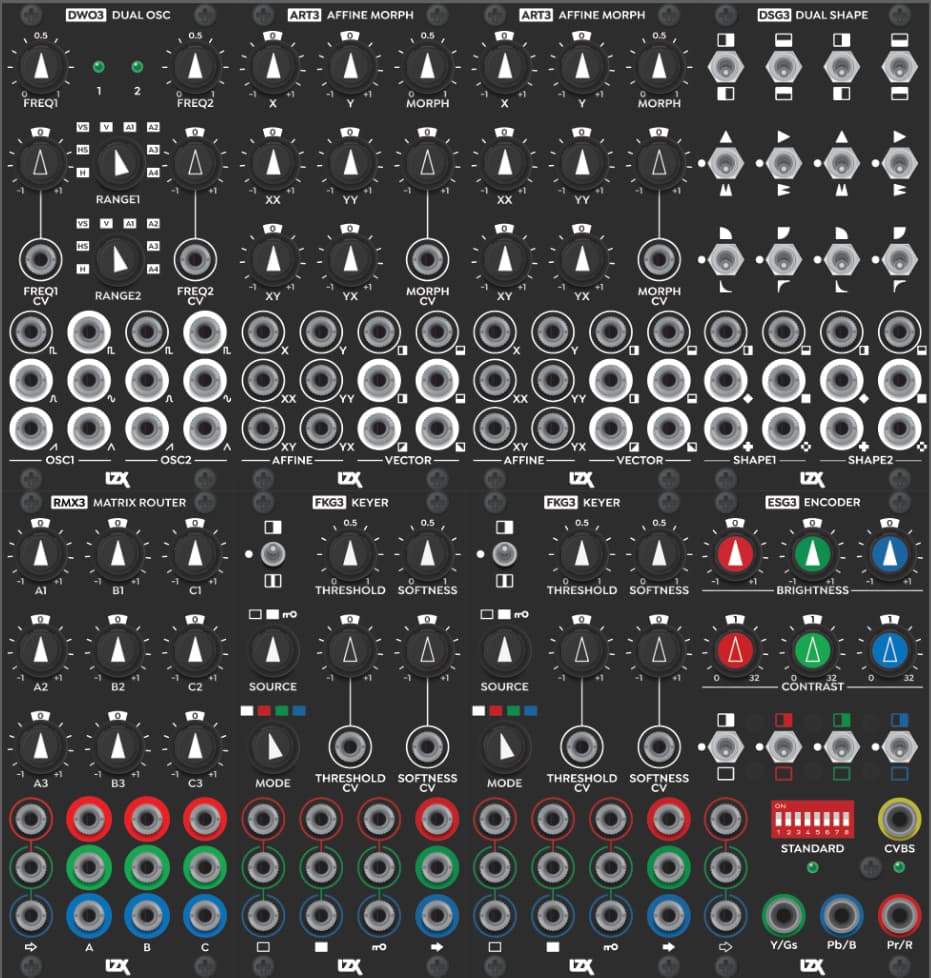Flip the white-marked toggle switch on ESG3
The image size is (931, 978).
click(x=726, y=747)
